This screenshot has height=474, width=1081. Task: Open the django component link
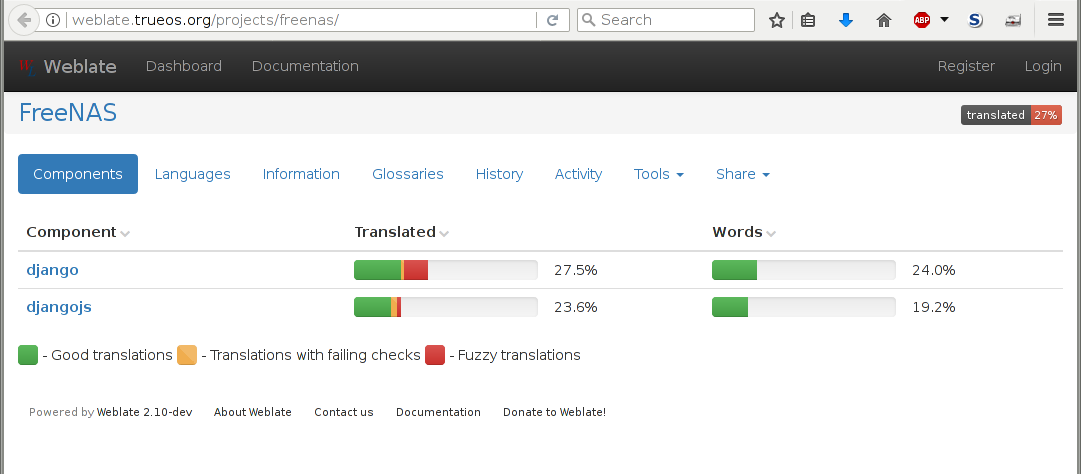point(52,270)
